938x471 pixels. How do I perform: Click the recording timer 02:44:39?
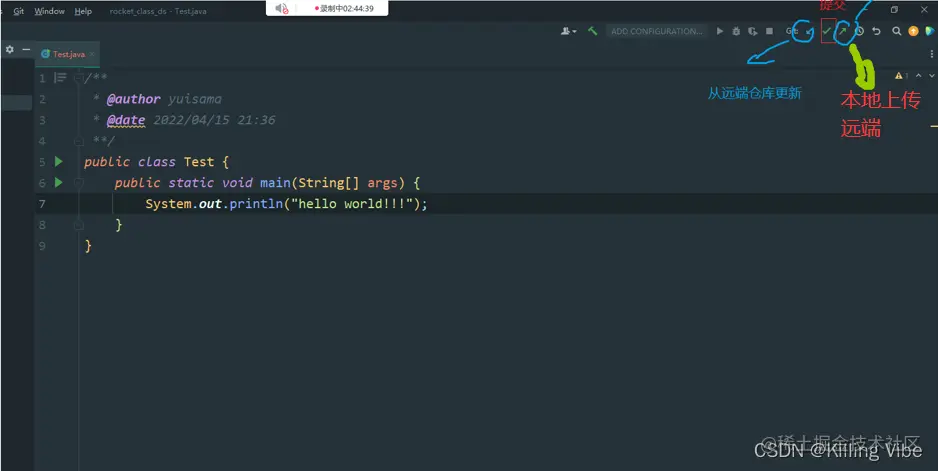click(x=358, y=8)
